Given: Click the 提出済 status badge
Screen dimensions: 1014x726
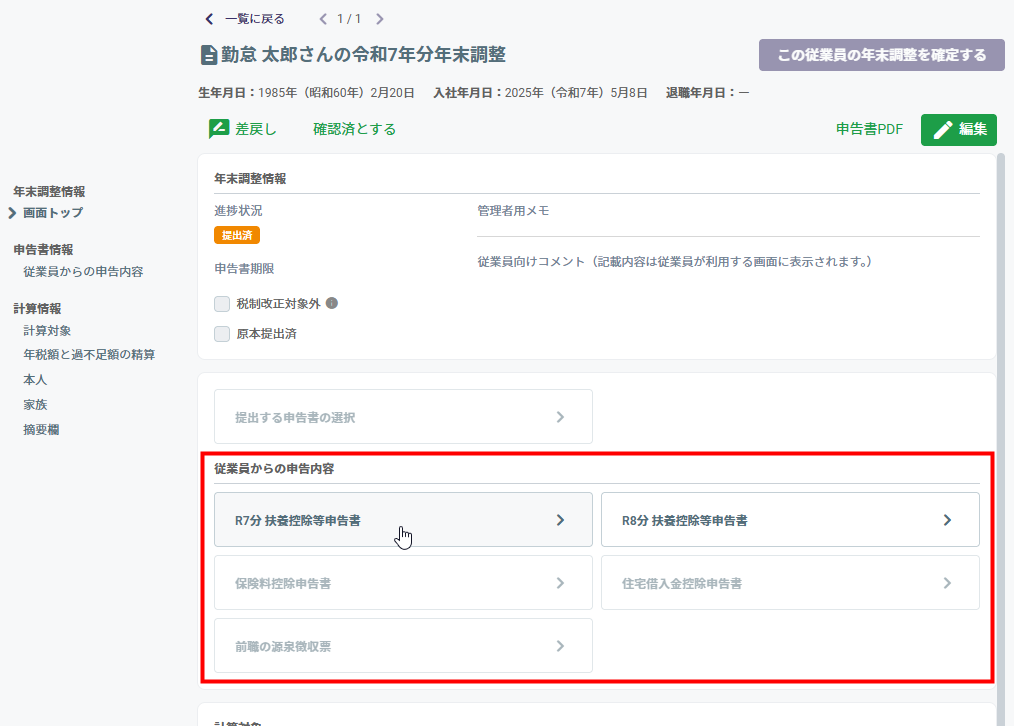Looking at the screenshot, I should [x=237, y=235].
